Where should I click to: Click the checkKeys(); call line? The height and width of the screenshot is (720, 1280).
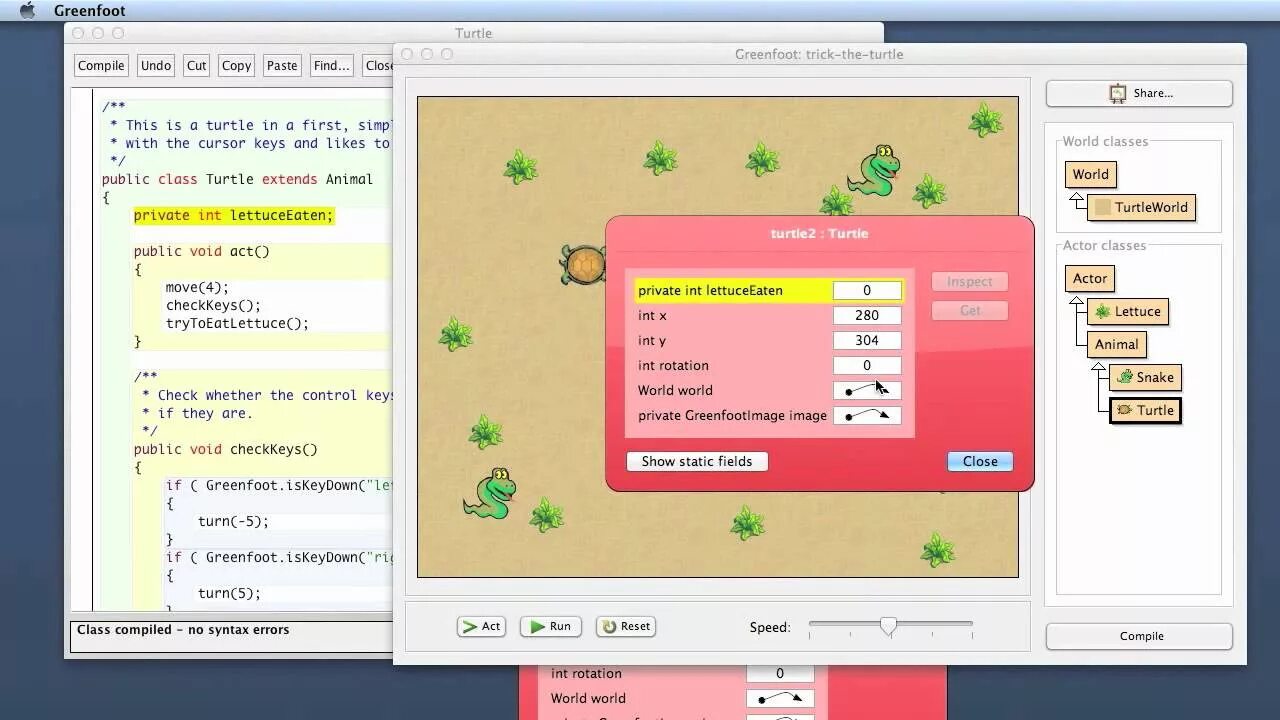point(213,305)
